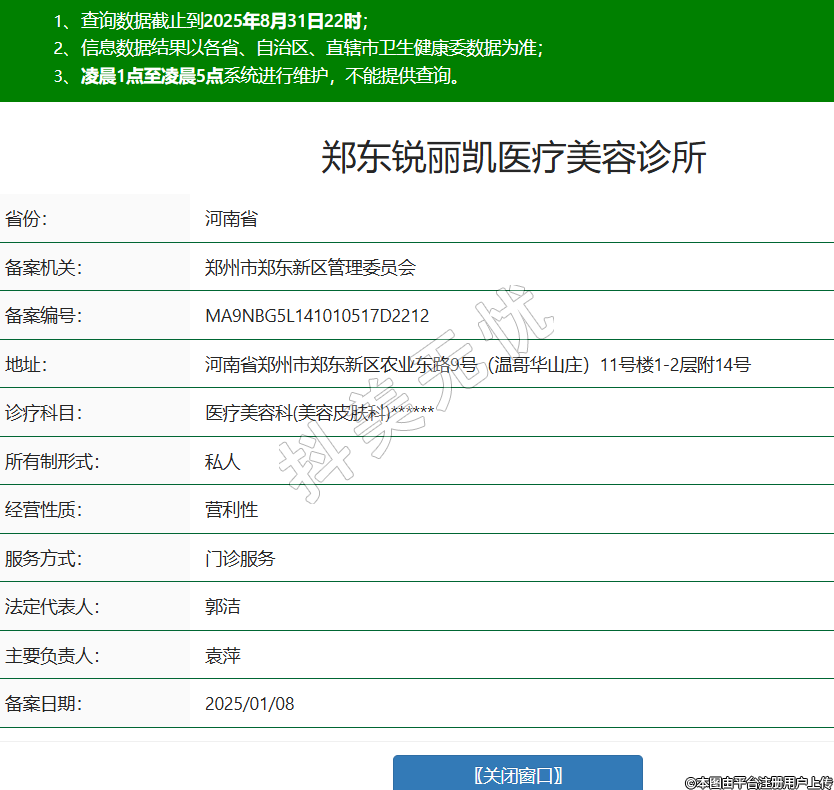Click the 备案编号 row label
This screenshot has height=790, width=834.
coord(43,316)
